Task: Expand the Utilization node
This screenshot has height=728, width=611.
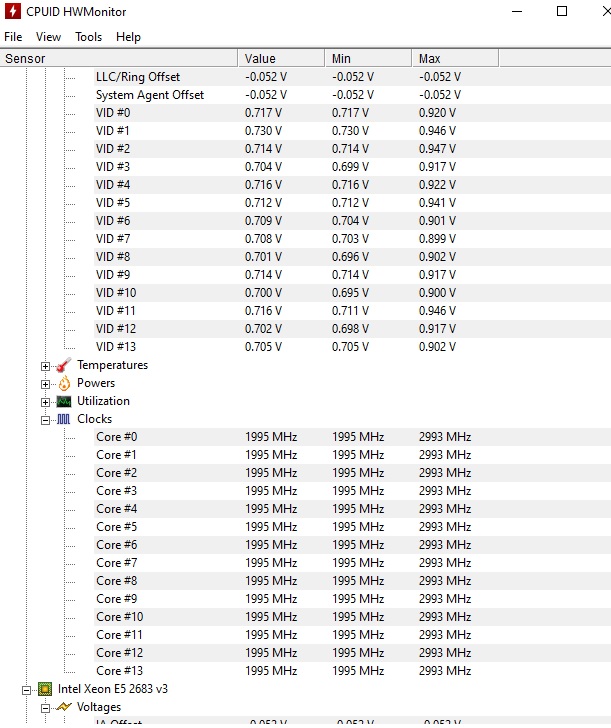Action: click(45, 403)
